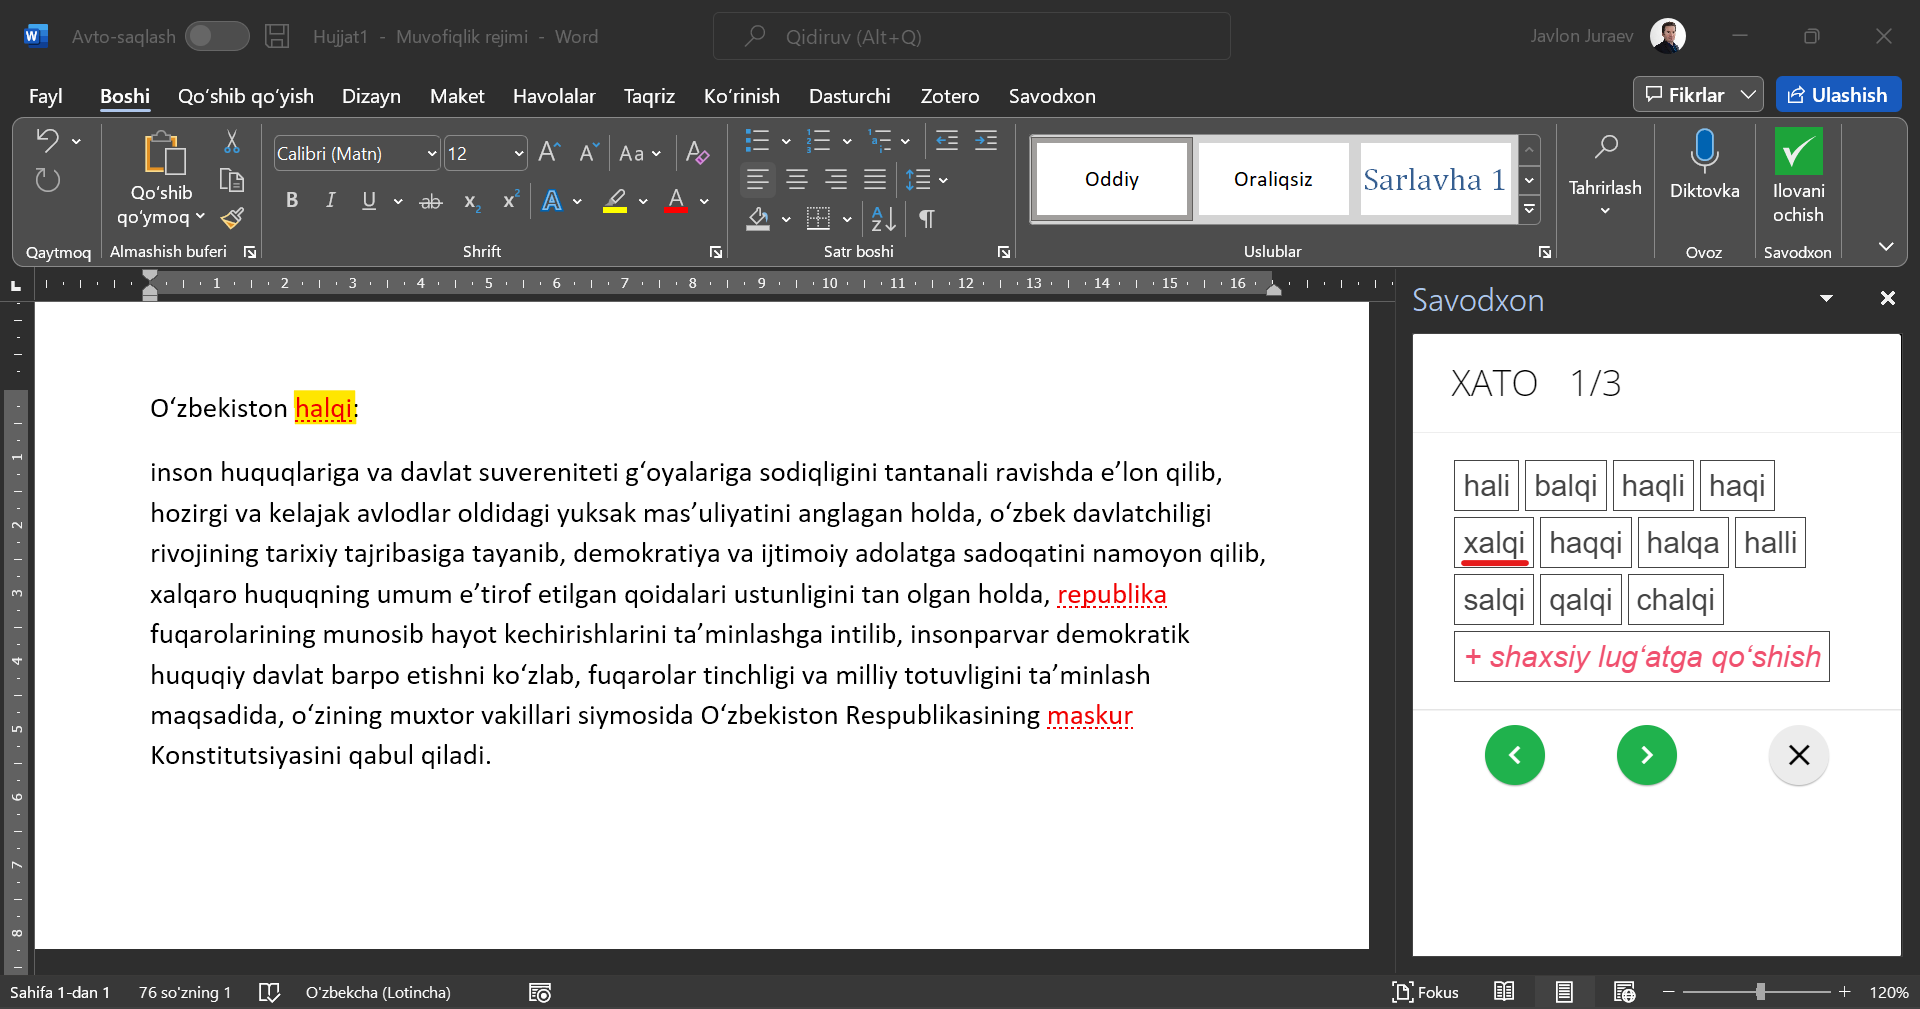1920x1009 pixels.
Task: Click the Sort A-Z icon
Action: click(883, 219)
